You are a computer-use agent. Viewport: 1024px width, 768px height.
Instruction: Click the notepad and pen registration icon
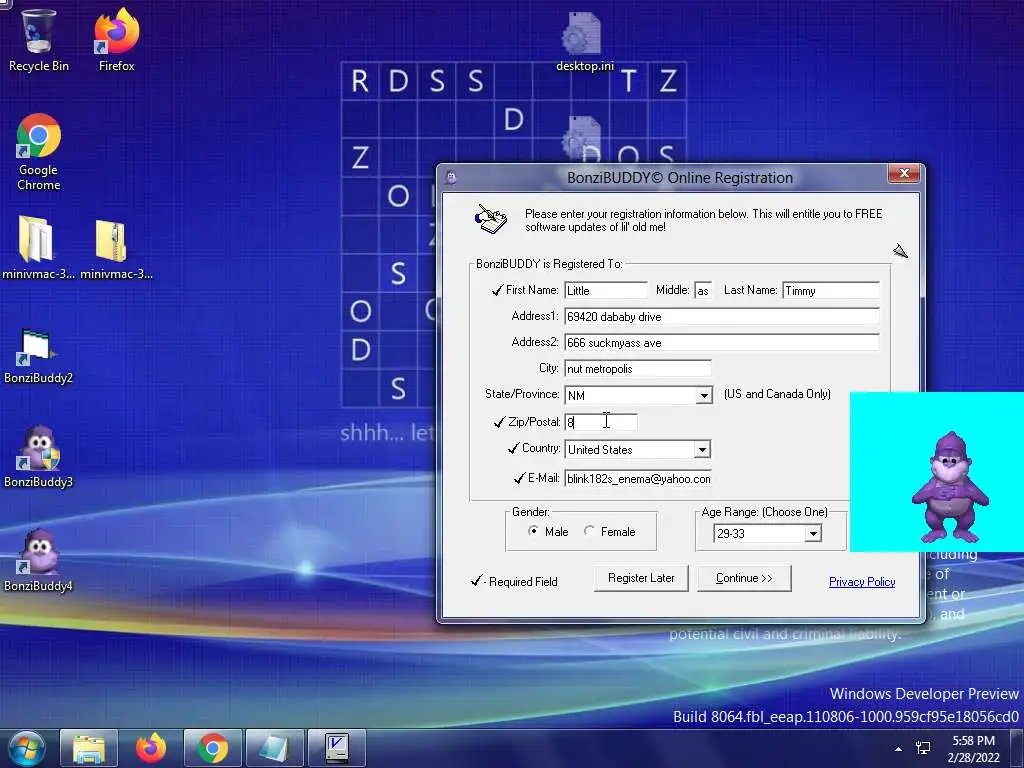pos(491,219)
